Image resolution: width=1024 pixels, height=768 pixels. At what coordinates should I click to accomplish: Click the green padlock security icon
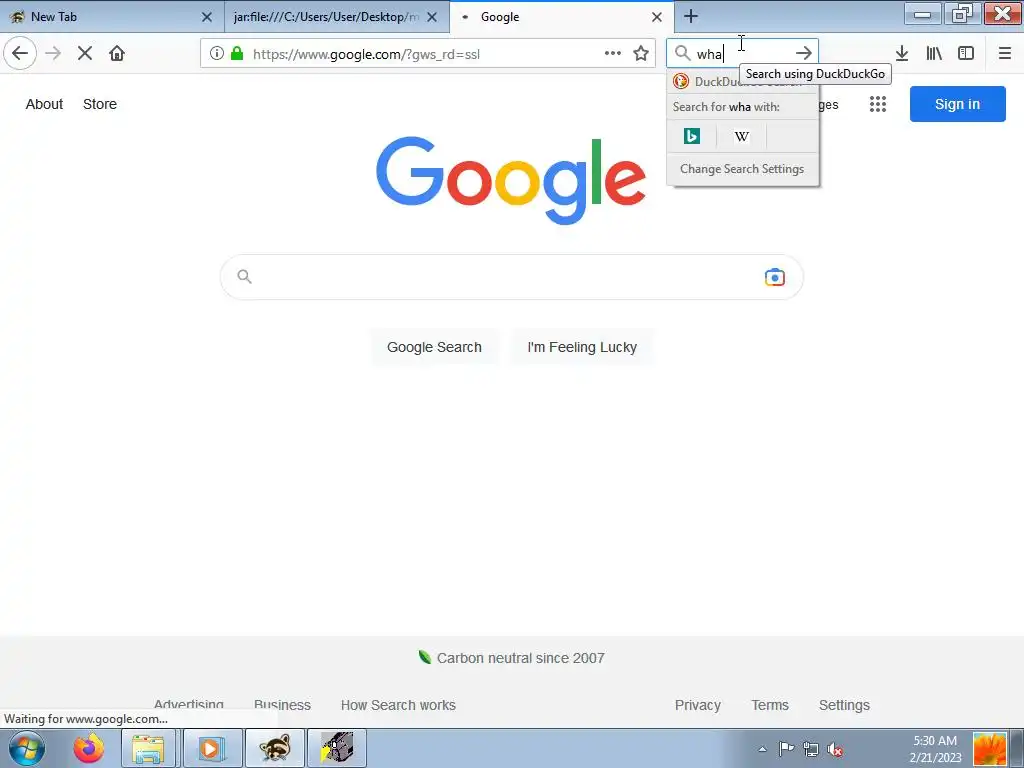(x=237, y=54)
